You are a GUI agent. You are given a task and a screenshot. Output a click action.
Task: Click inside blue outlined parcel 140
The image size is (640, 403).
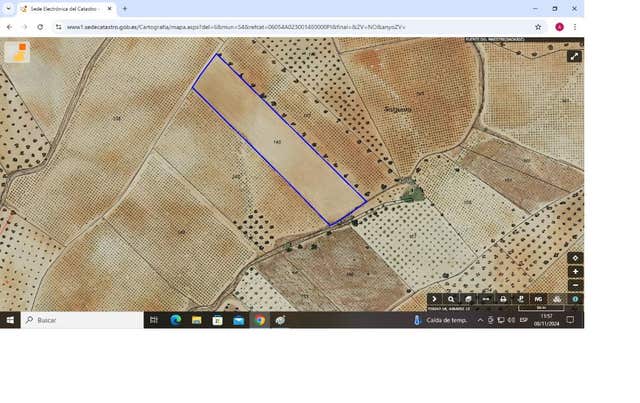(278, 142)
